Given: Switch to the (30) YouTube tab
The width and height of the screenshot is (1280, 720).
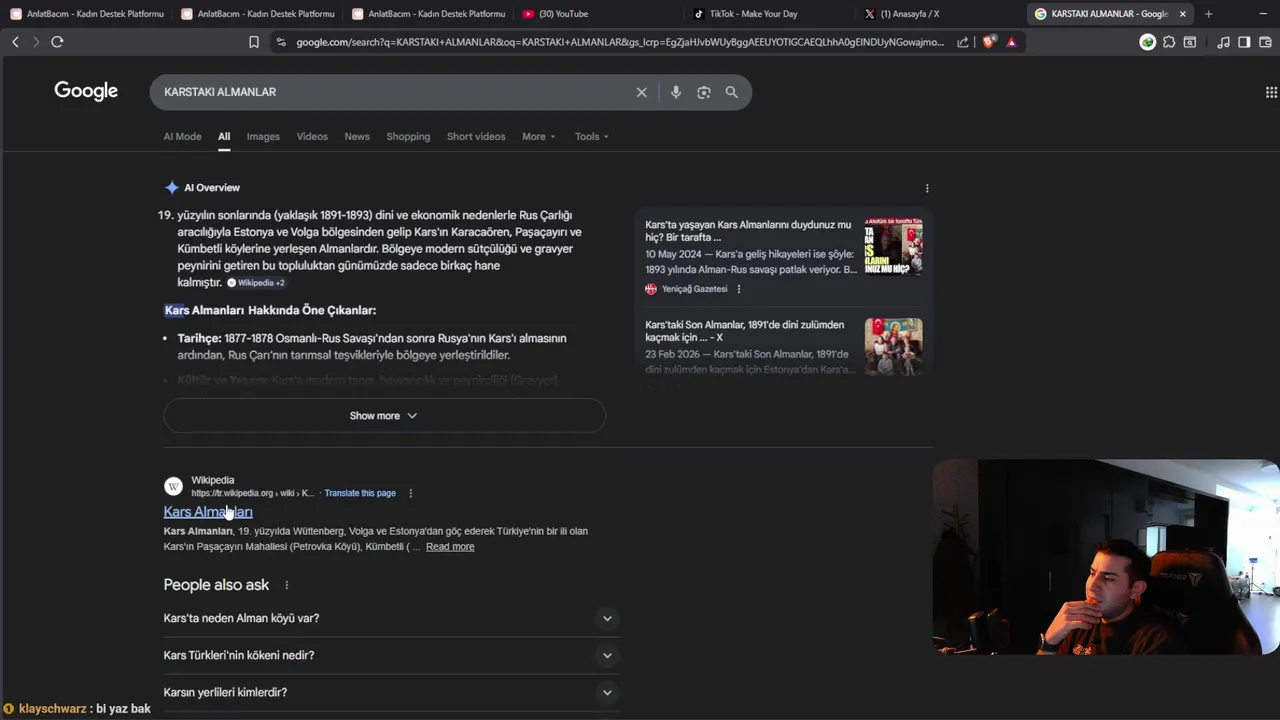Looking at the screenshot, I should pyautogui.click(x=600, y=14).
